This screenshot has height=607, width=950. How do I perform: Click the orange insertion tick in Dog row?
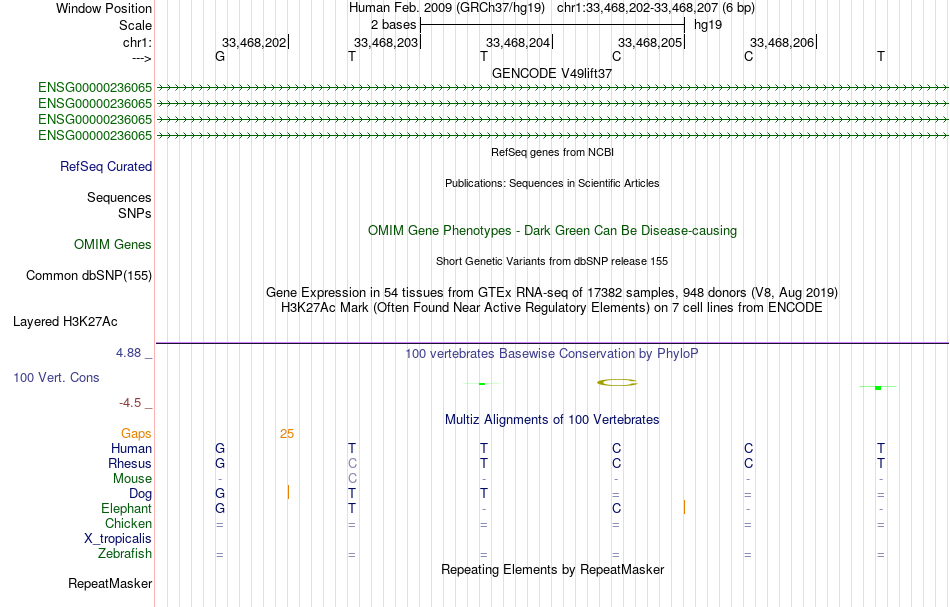(x=288, y=492)
